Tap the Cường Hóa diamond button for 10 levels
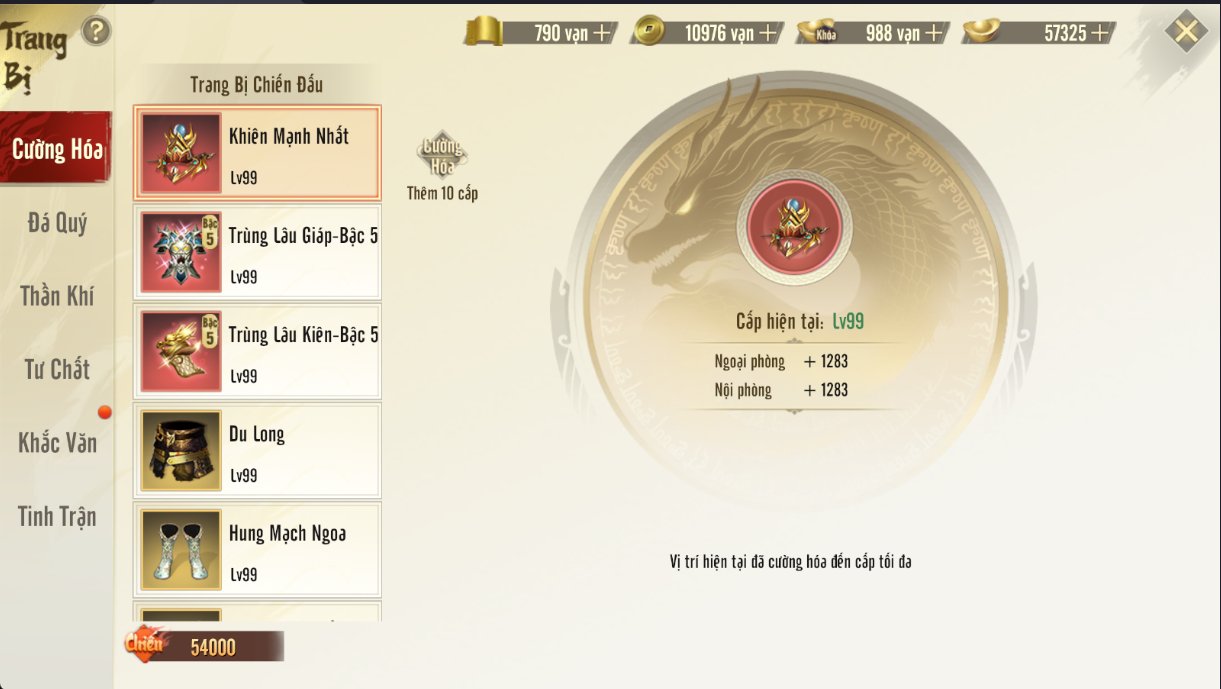 point(442,156)
